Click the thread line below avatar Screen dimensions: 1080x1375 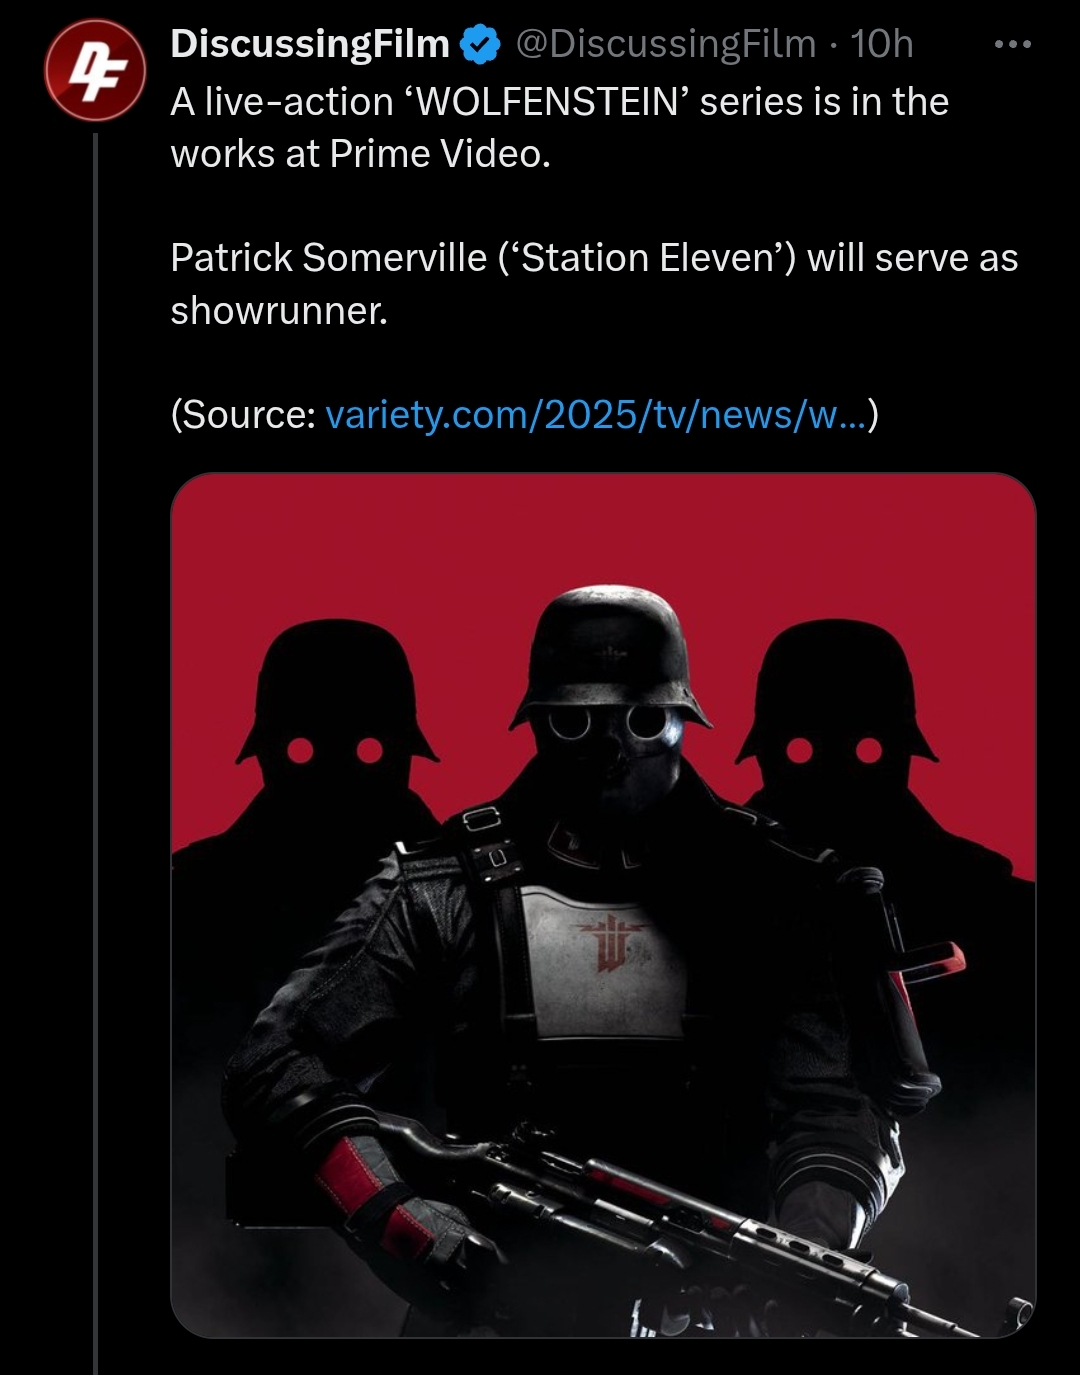[96, 750]
